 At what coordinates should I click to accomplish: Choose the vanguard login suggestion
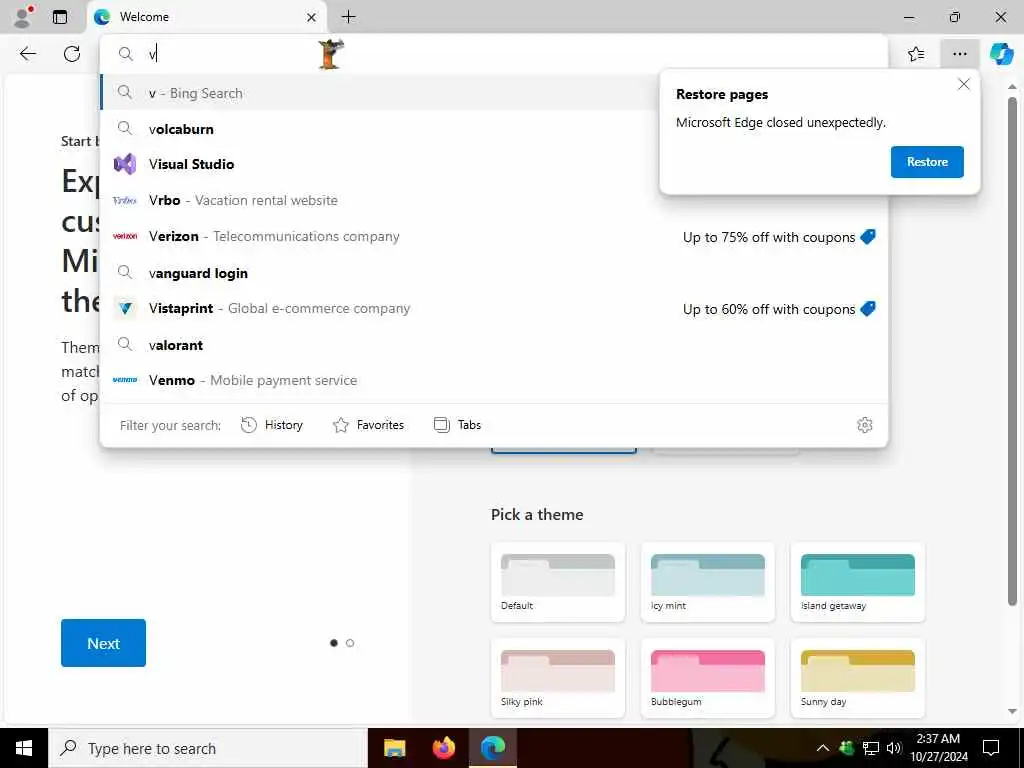click(x=494, y=272)
